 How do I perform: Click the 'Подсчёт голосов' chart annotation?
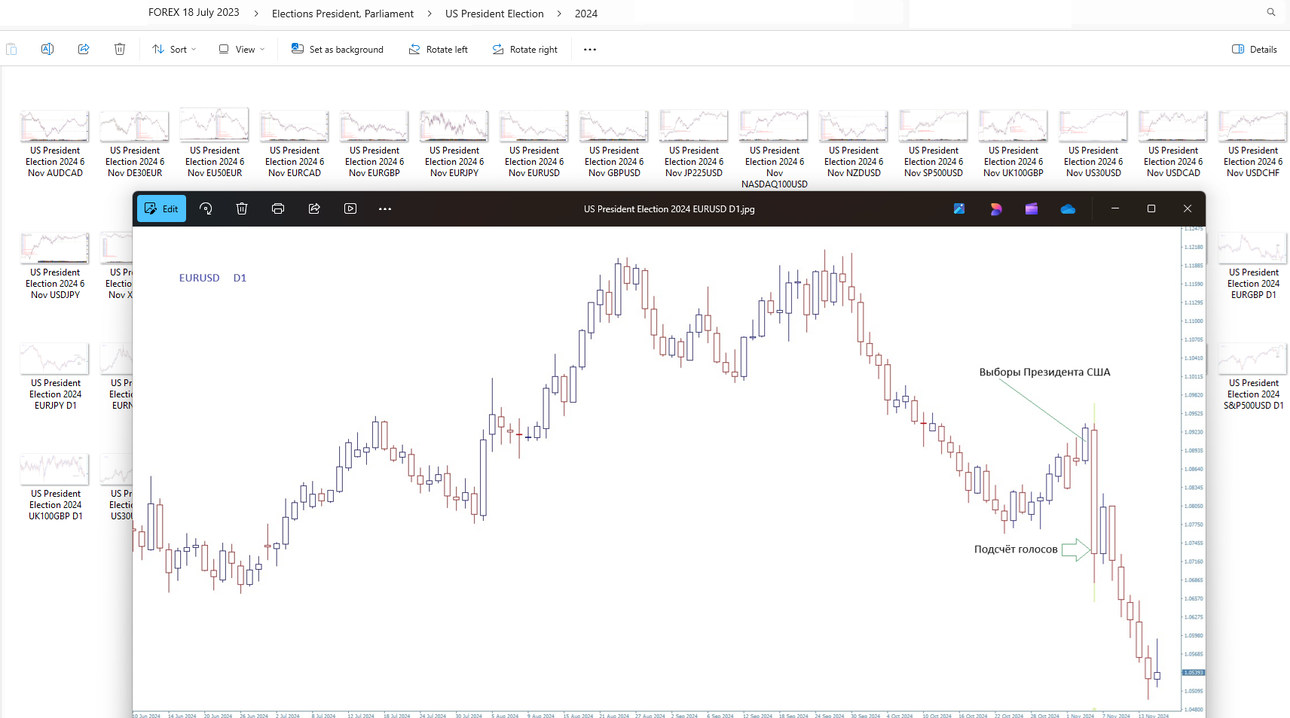click(x=1015, y=549)
